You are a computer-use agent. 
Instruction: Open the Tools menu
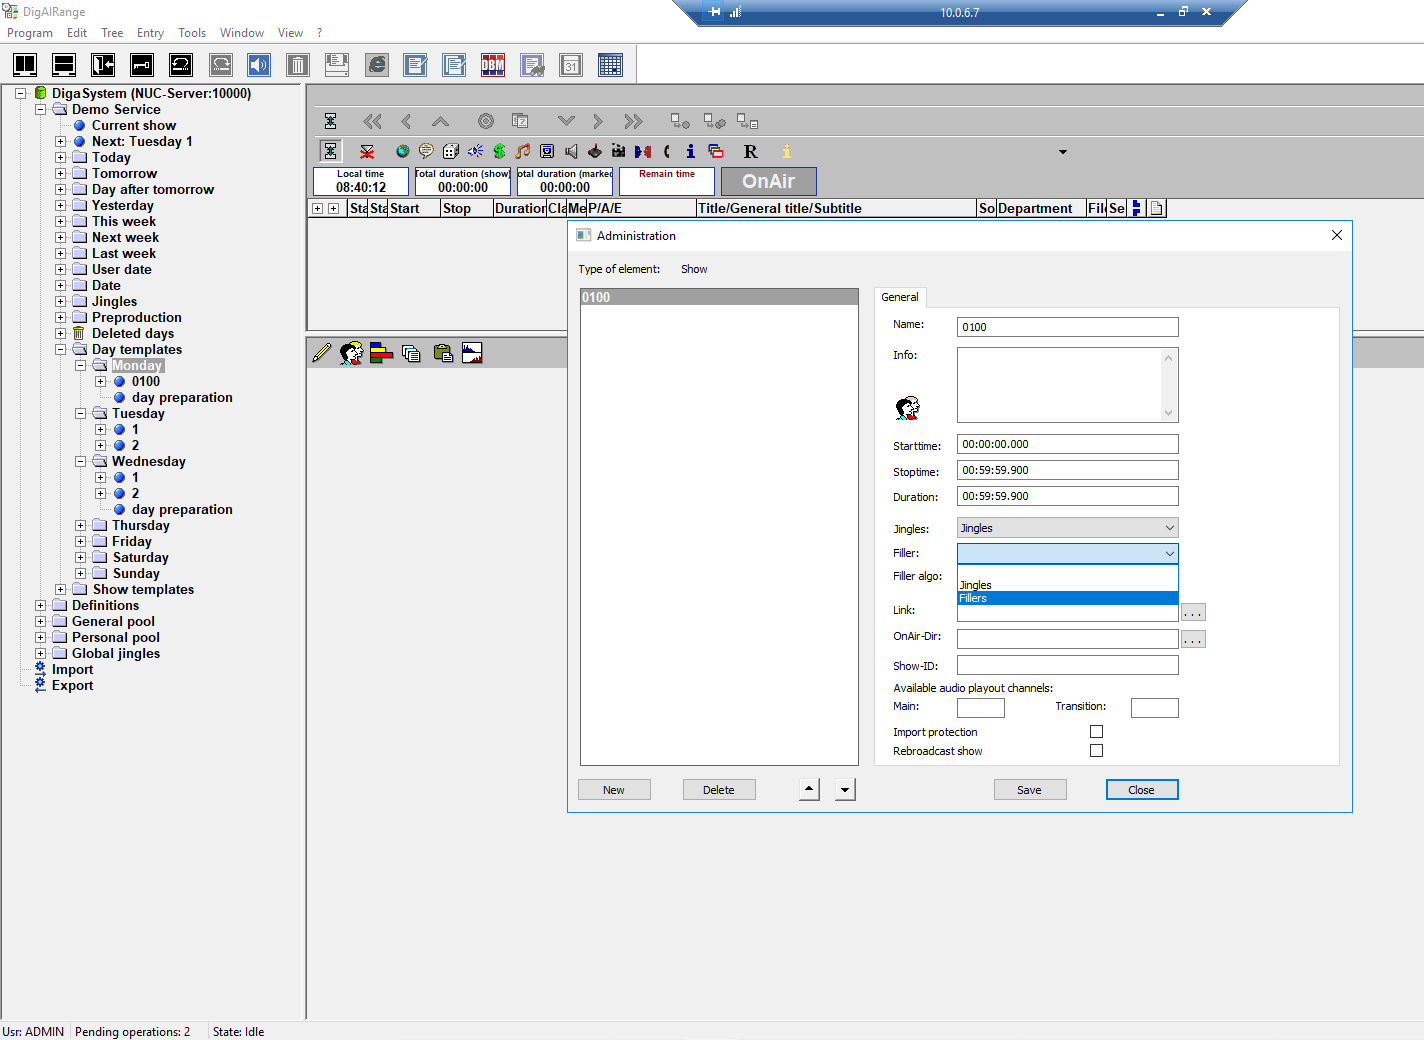tap(192, 33)
